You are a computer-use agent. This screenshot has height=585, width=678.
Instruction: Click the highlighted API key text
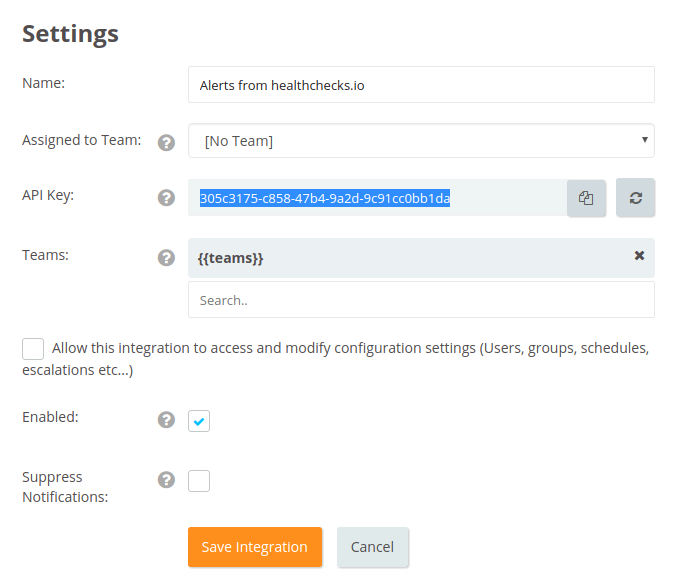(x=324, y=198)
